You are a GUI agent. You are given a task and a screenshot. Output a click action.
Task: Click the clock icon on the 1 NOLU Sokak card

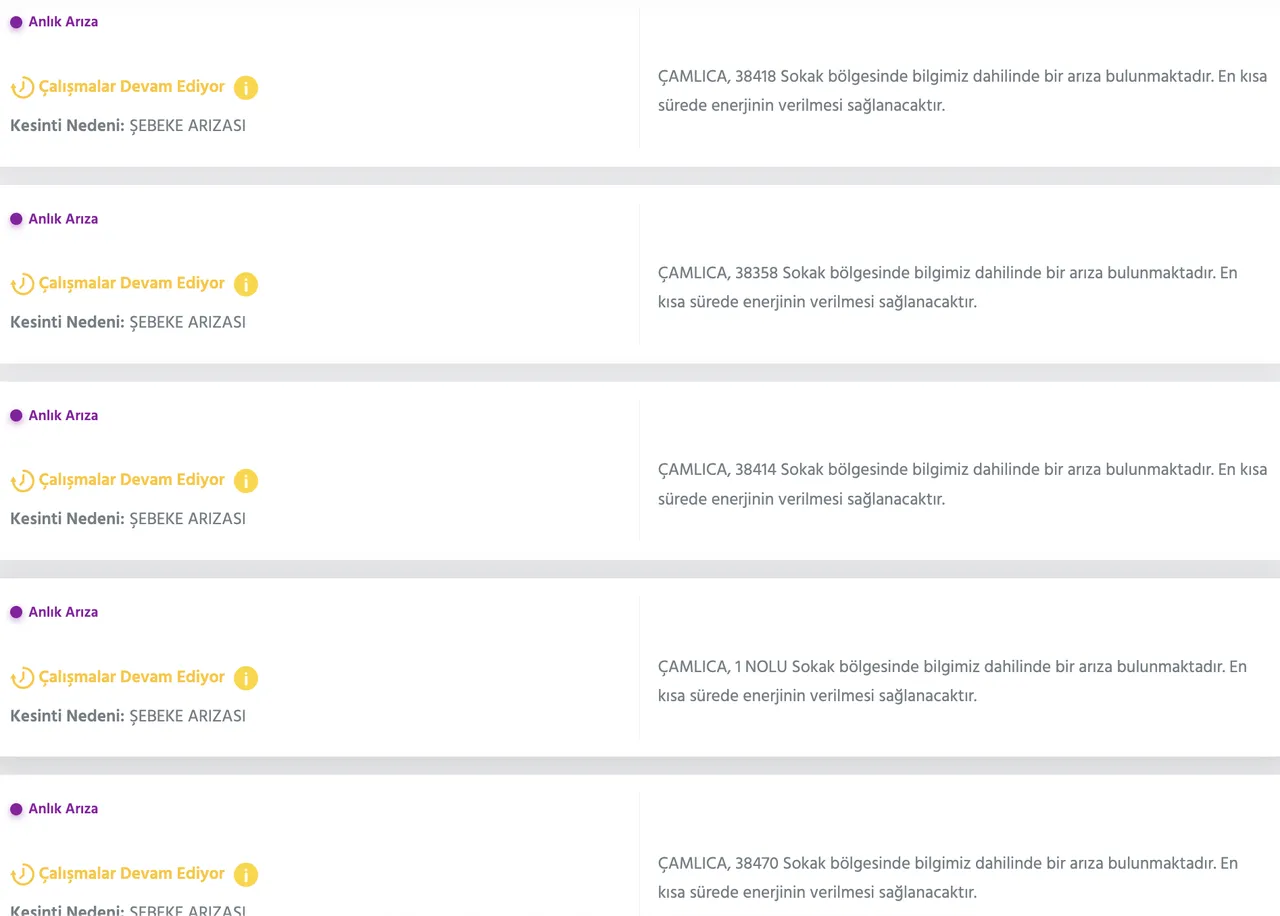(22, 678)
